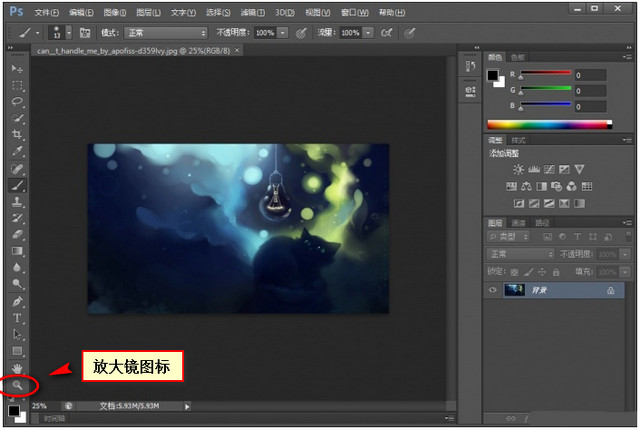The width and height of the screenshot is (640, 430).
Task: Pick a color from the spectrum ramp
Action: [550, 124]
